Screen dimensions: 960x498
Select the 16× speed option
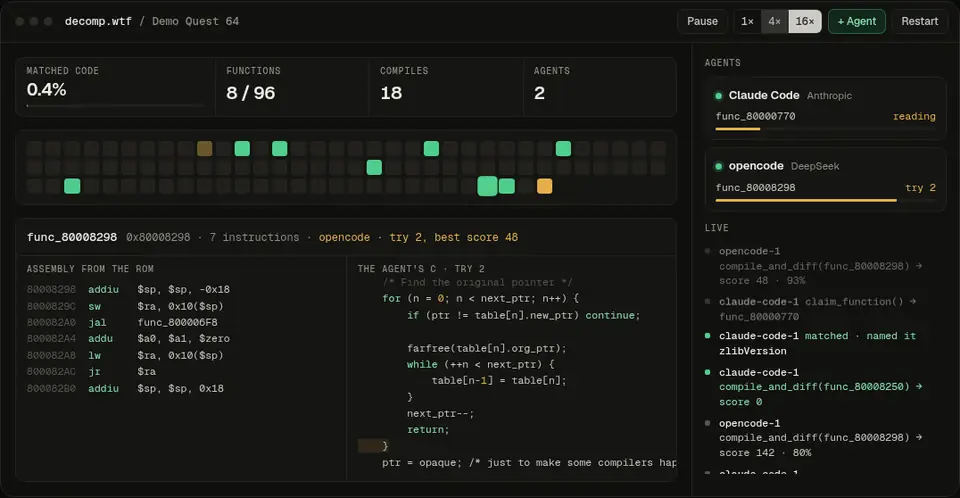click(804, 21)
